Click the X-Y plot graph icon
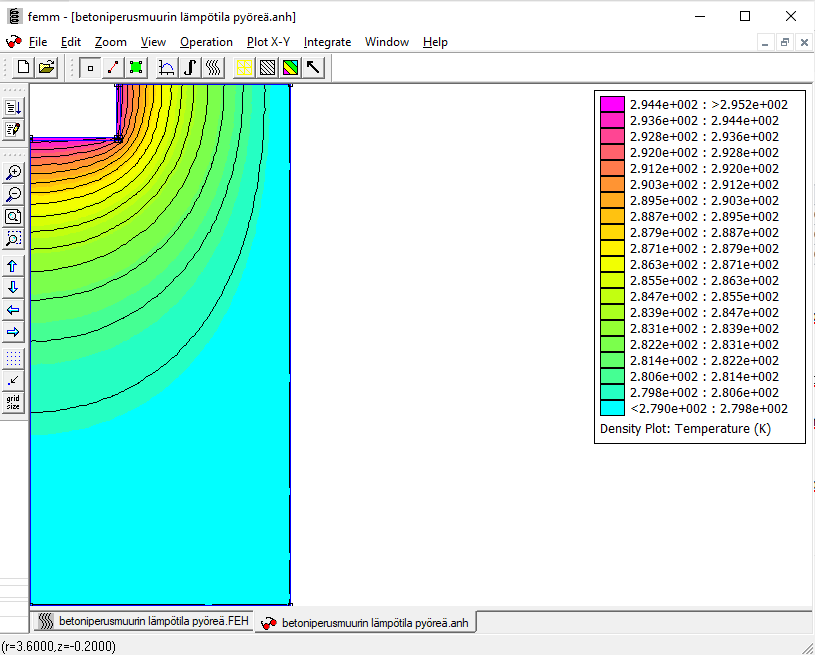The height and width of the screenshot is (655, 815). 167,68
